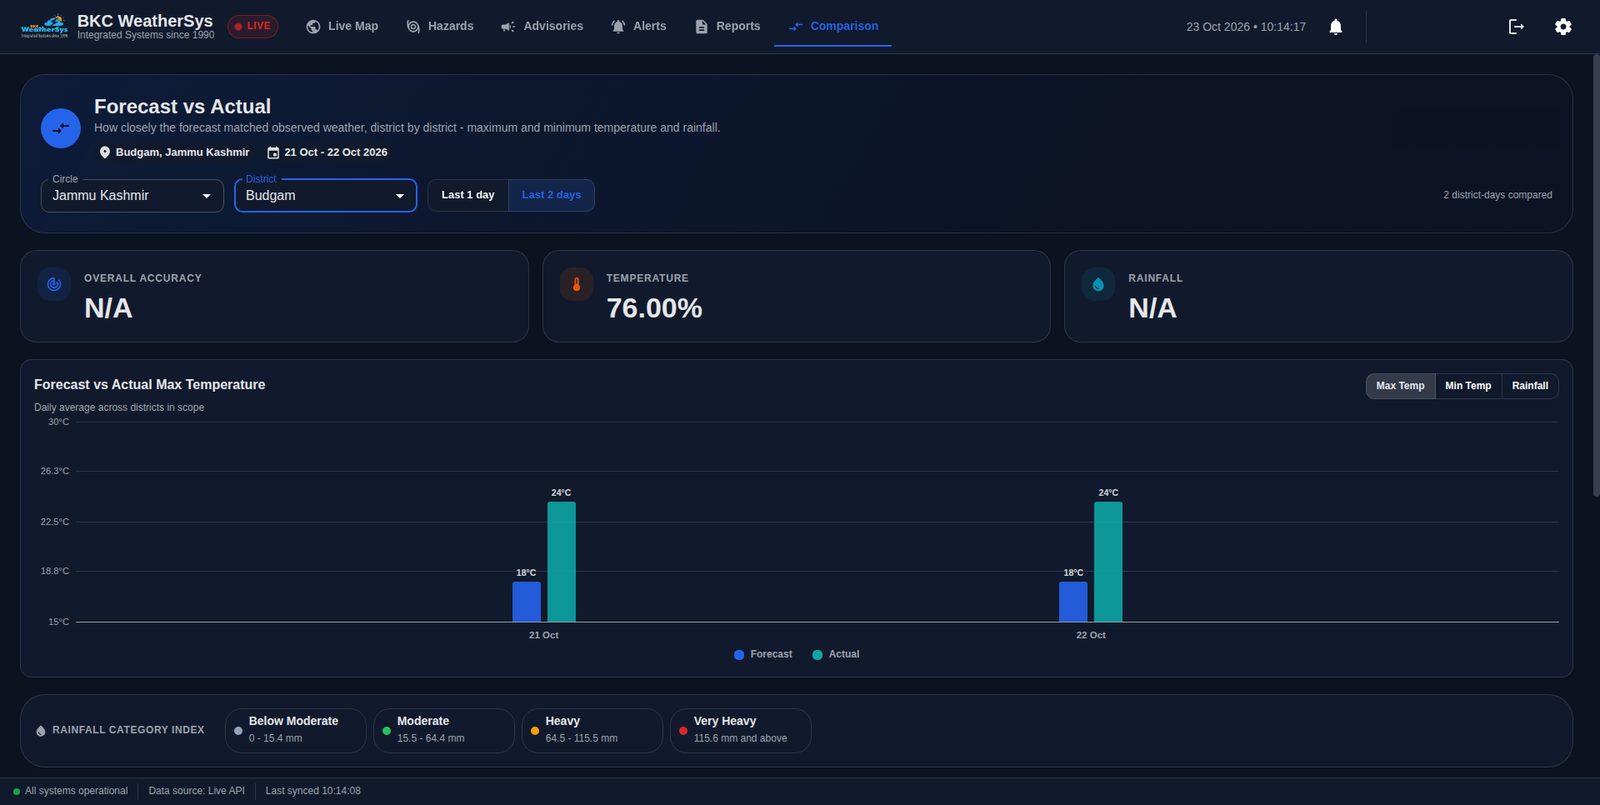Go to the Live Map tab
1600x805 pixels.
tap(342, 26)
